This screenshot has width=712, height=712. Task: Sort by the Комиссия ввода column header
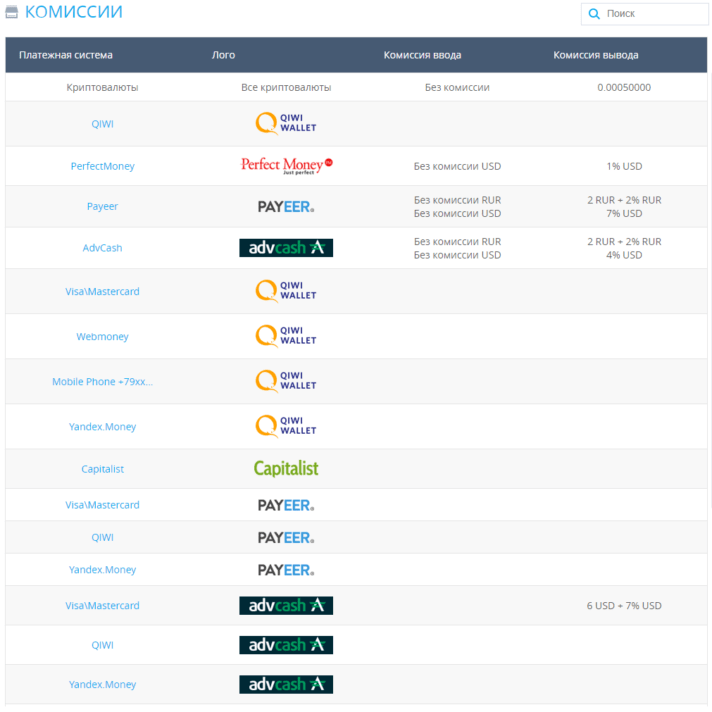click(x=422, y=55)
